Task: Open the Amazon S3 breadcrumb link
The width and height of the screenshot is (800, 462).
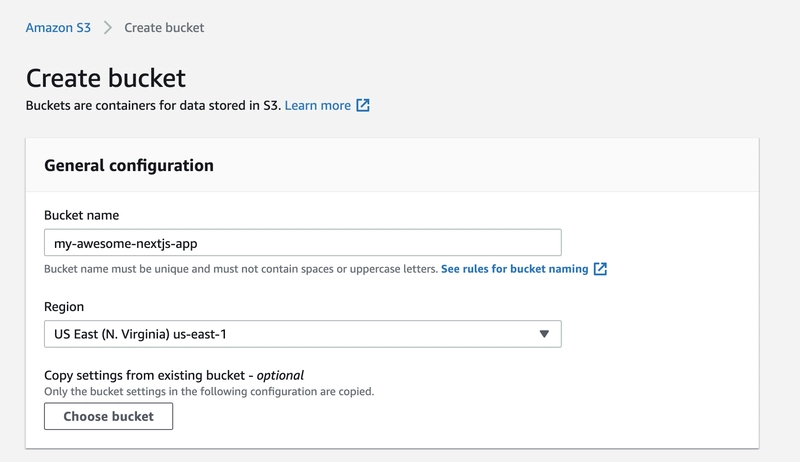Action: 58,28
